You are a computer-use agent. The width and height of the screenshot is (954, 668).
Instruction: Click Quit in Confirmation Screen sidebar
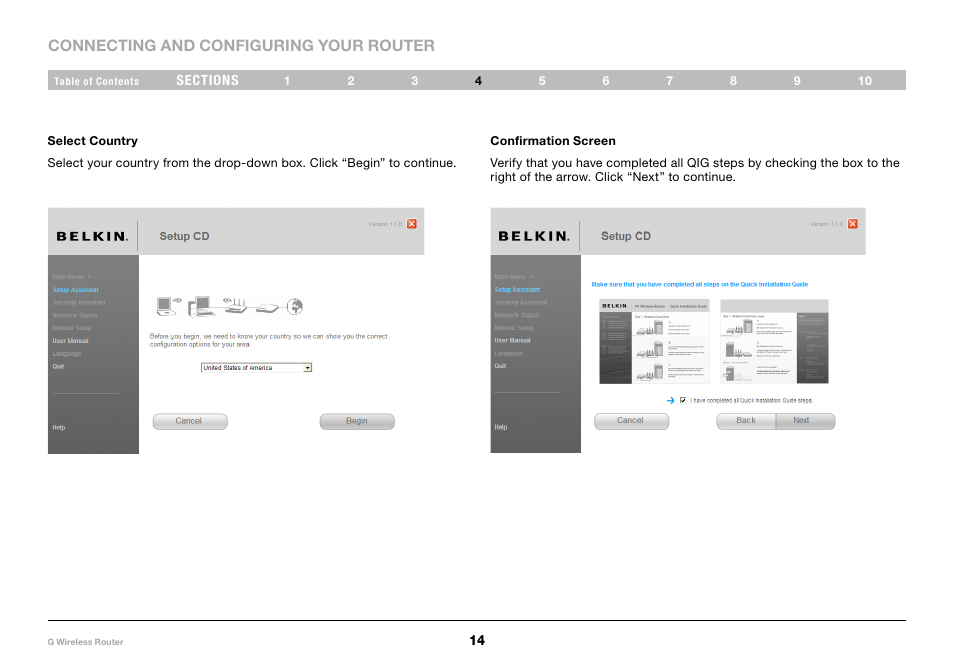[x=500, y=366]
